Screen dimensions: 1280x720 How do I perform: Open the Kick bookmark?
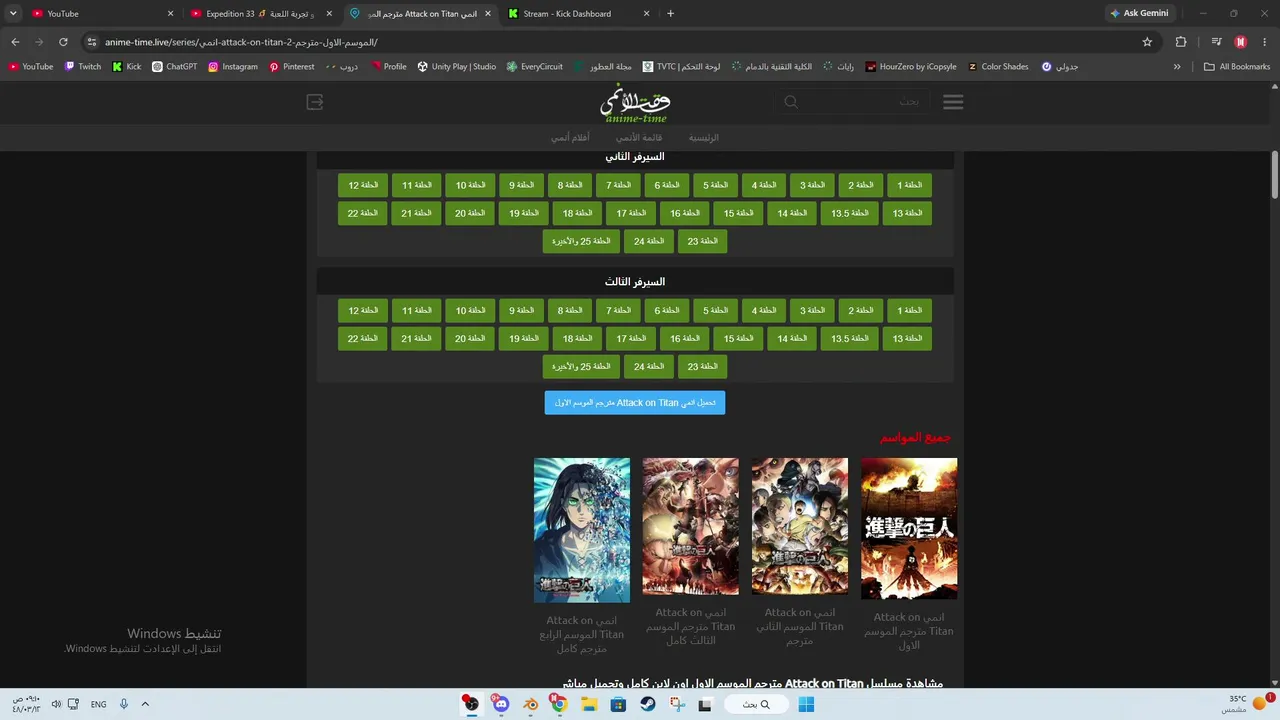click(127, 67)
